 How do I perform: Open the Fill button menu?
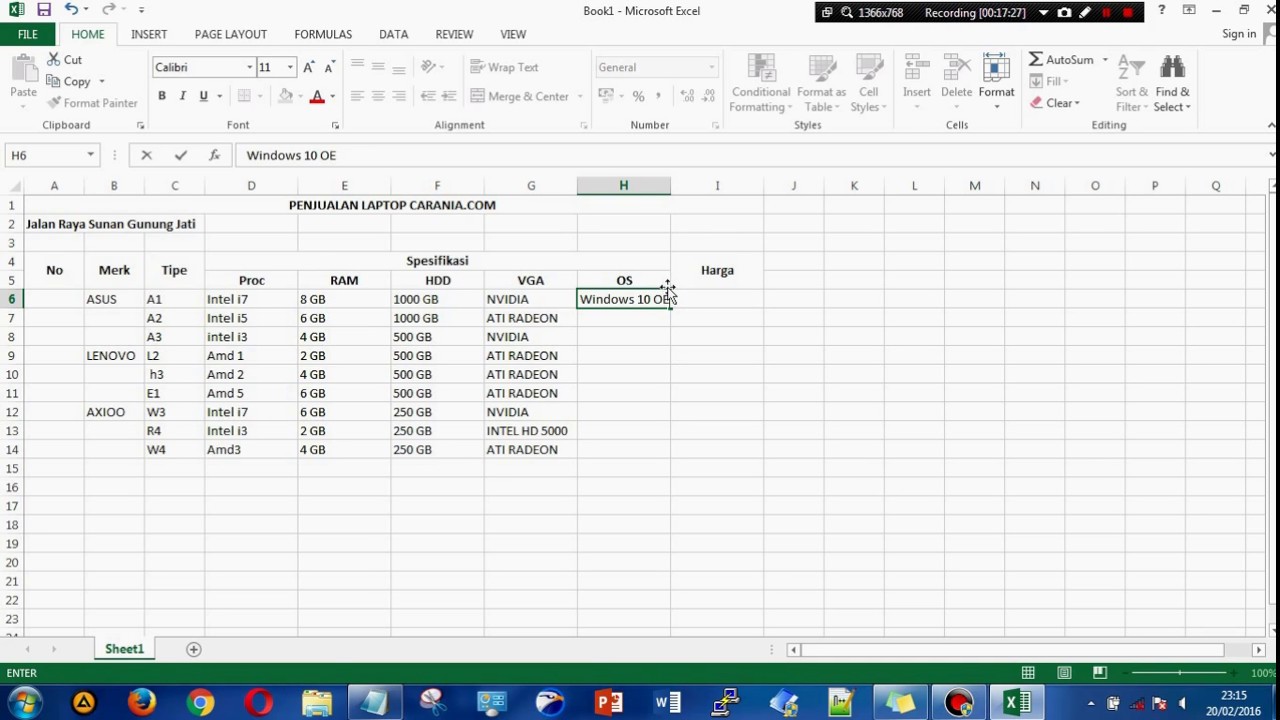(x=1048, y=81)
